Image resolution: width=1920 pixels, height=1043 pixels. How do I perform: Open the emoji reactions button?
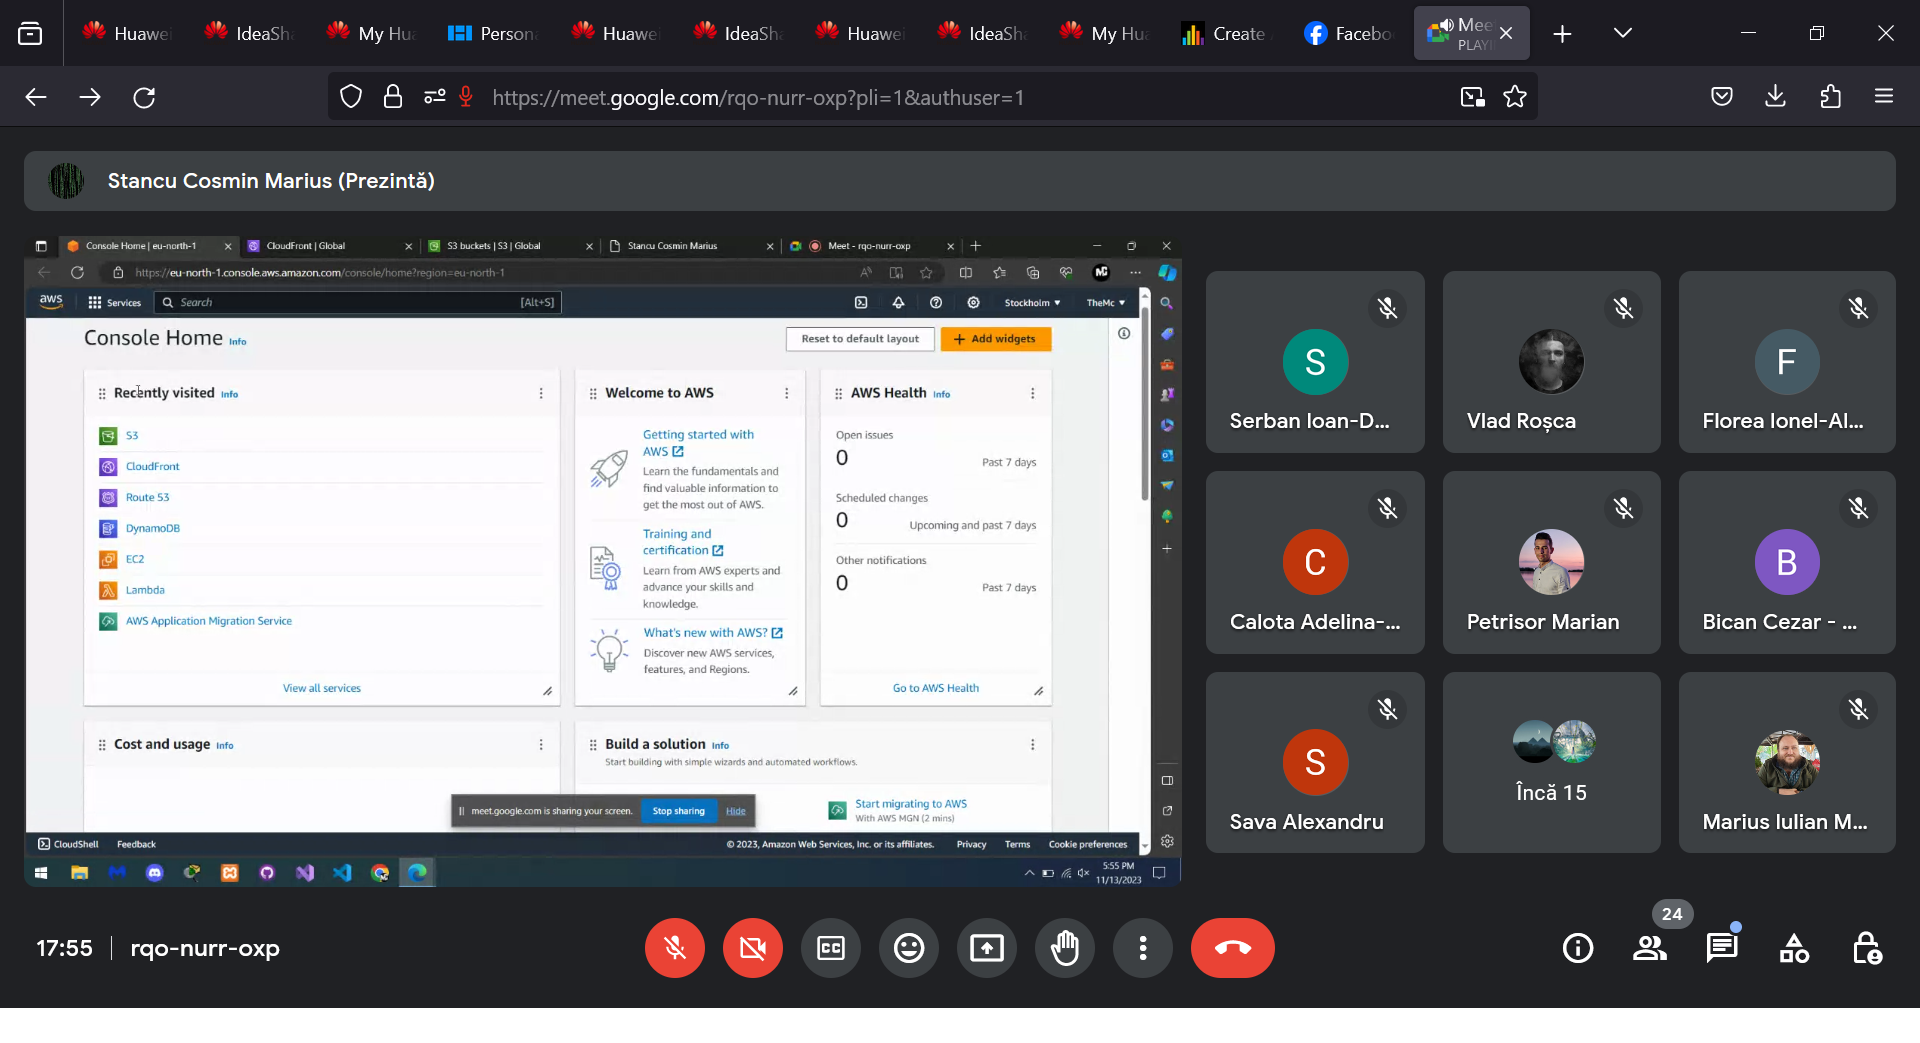tap(909, 948)
